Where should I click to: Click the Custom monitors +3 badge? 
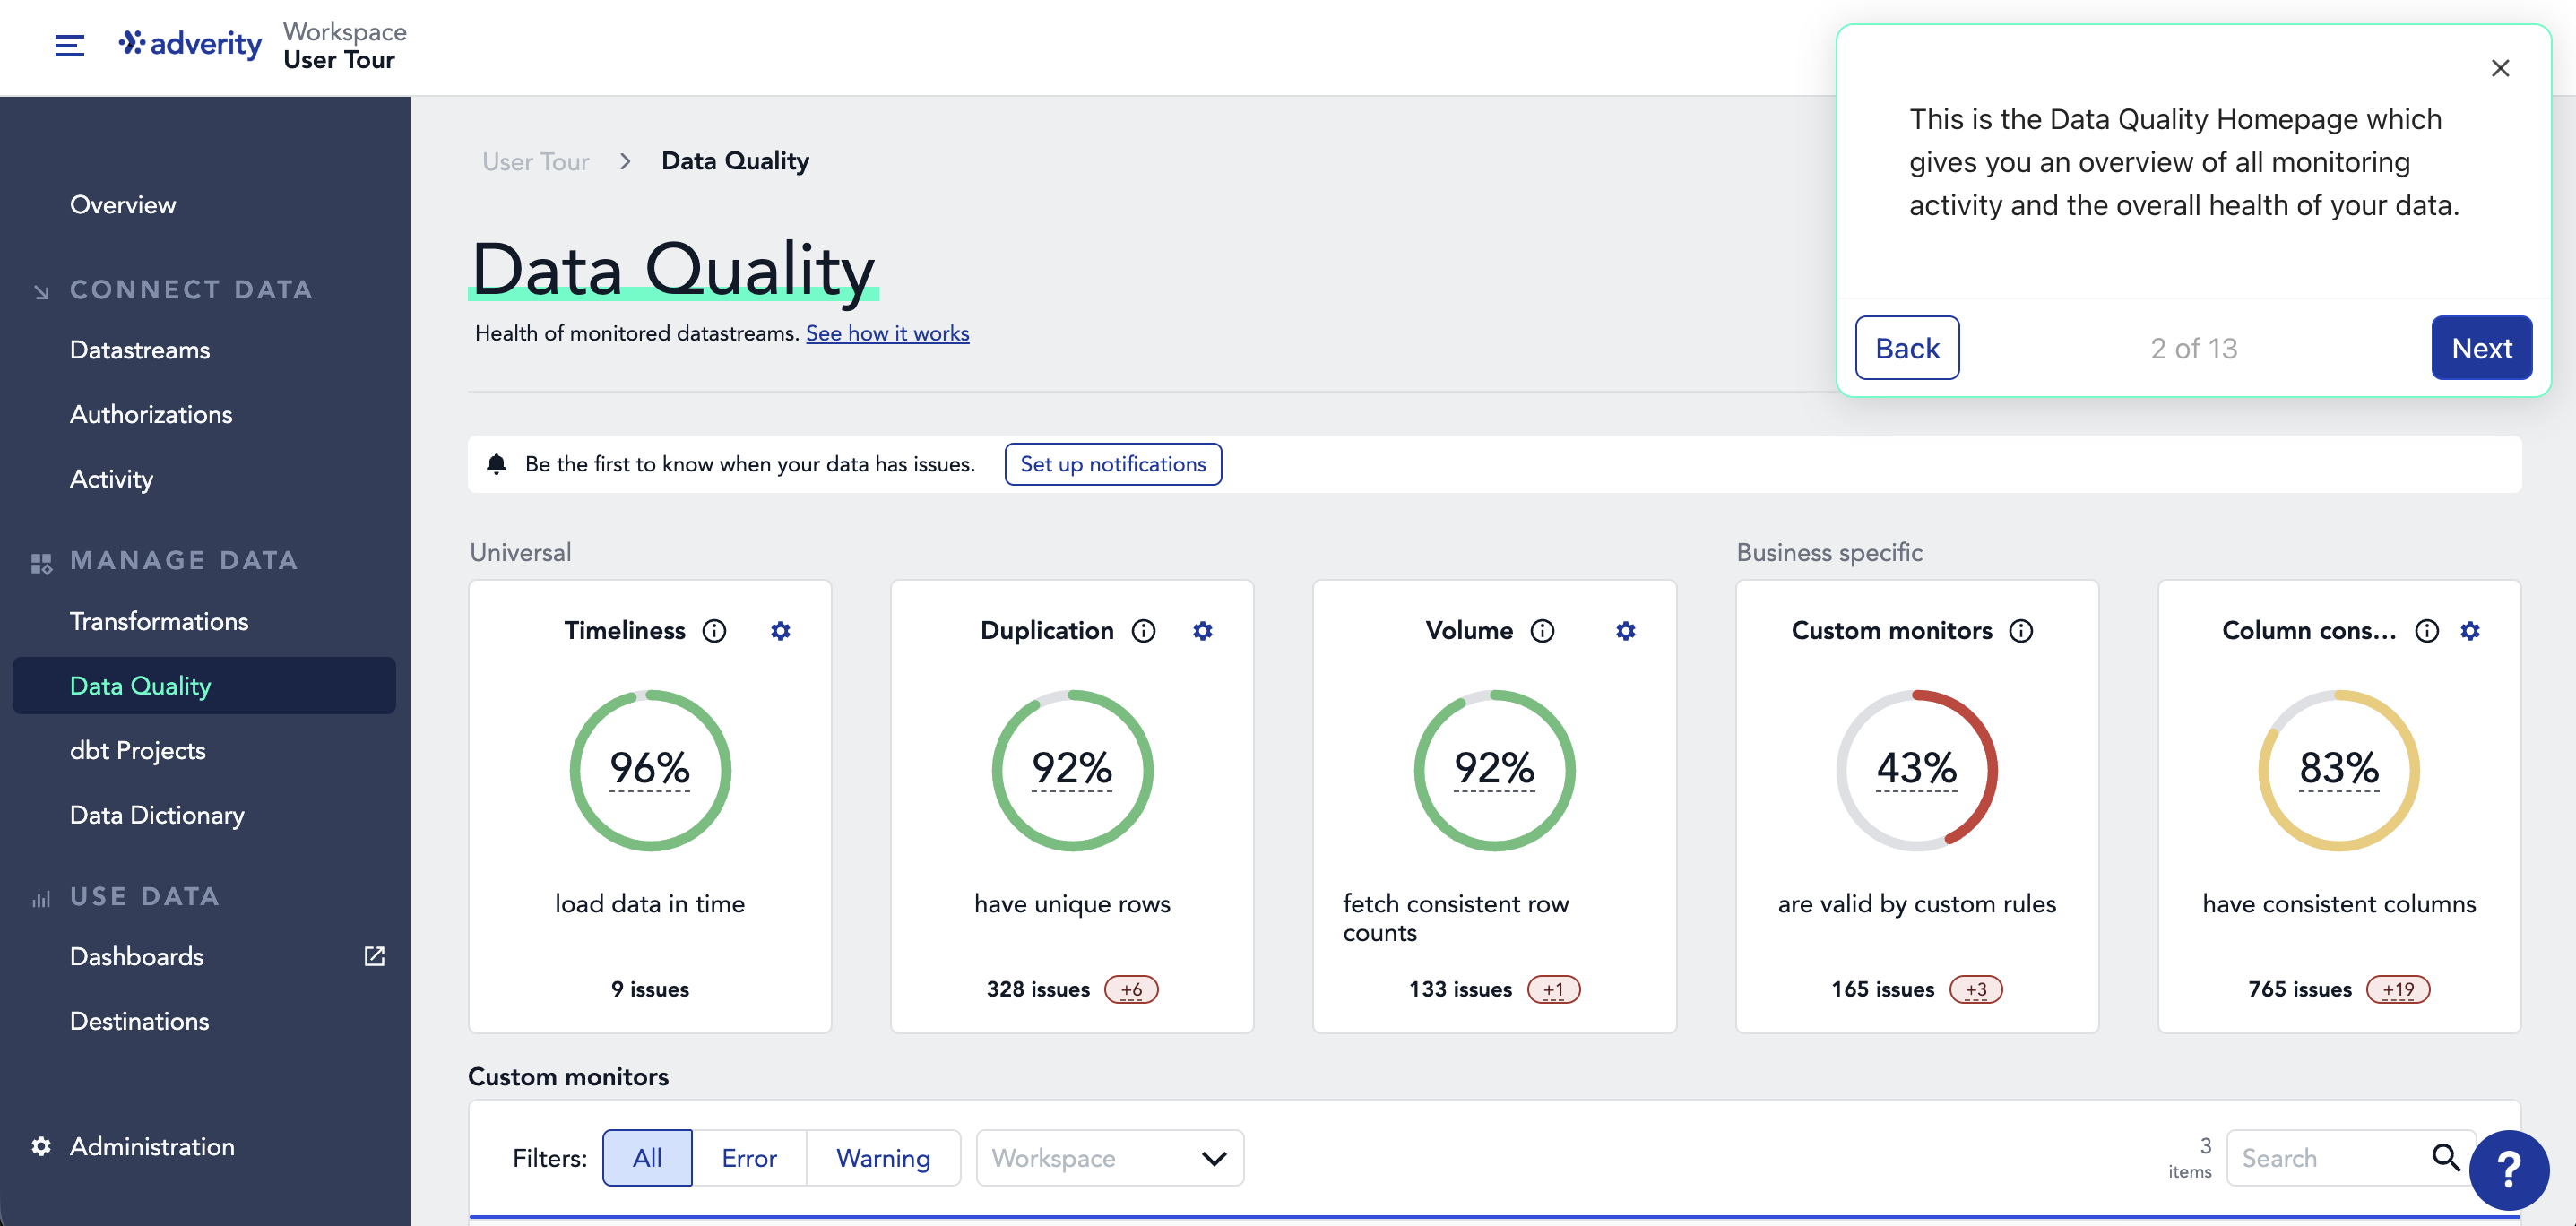pyautogui.click(x=1976, y=989)
